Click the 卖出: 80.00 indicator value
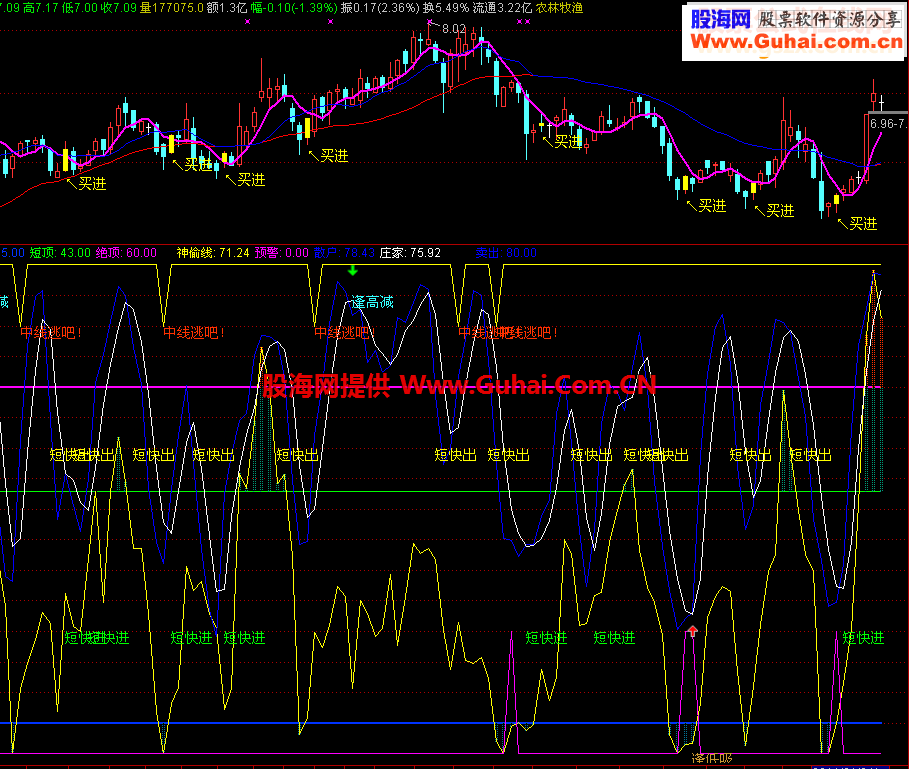The height and width of the screenshot is (769, 909). (x=506, y=253)
